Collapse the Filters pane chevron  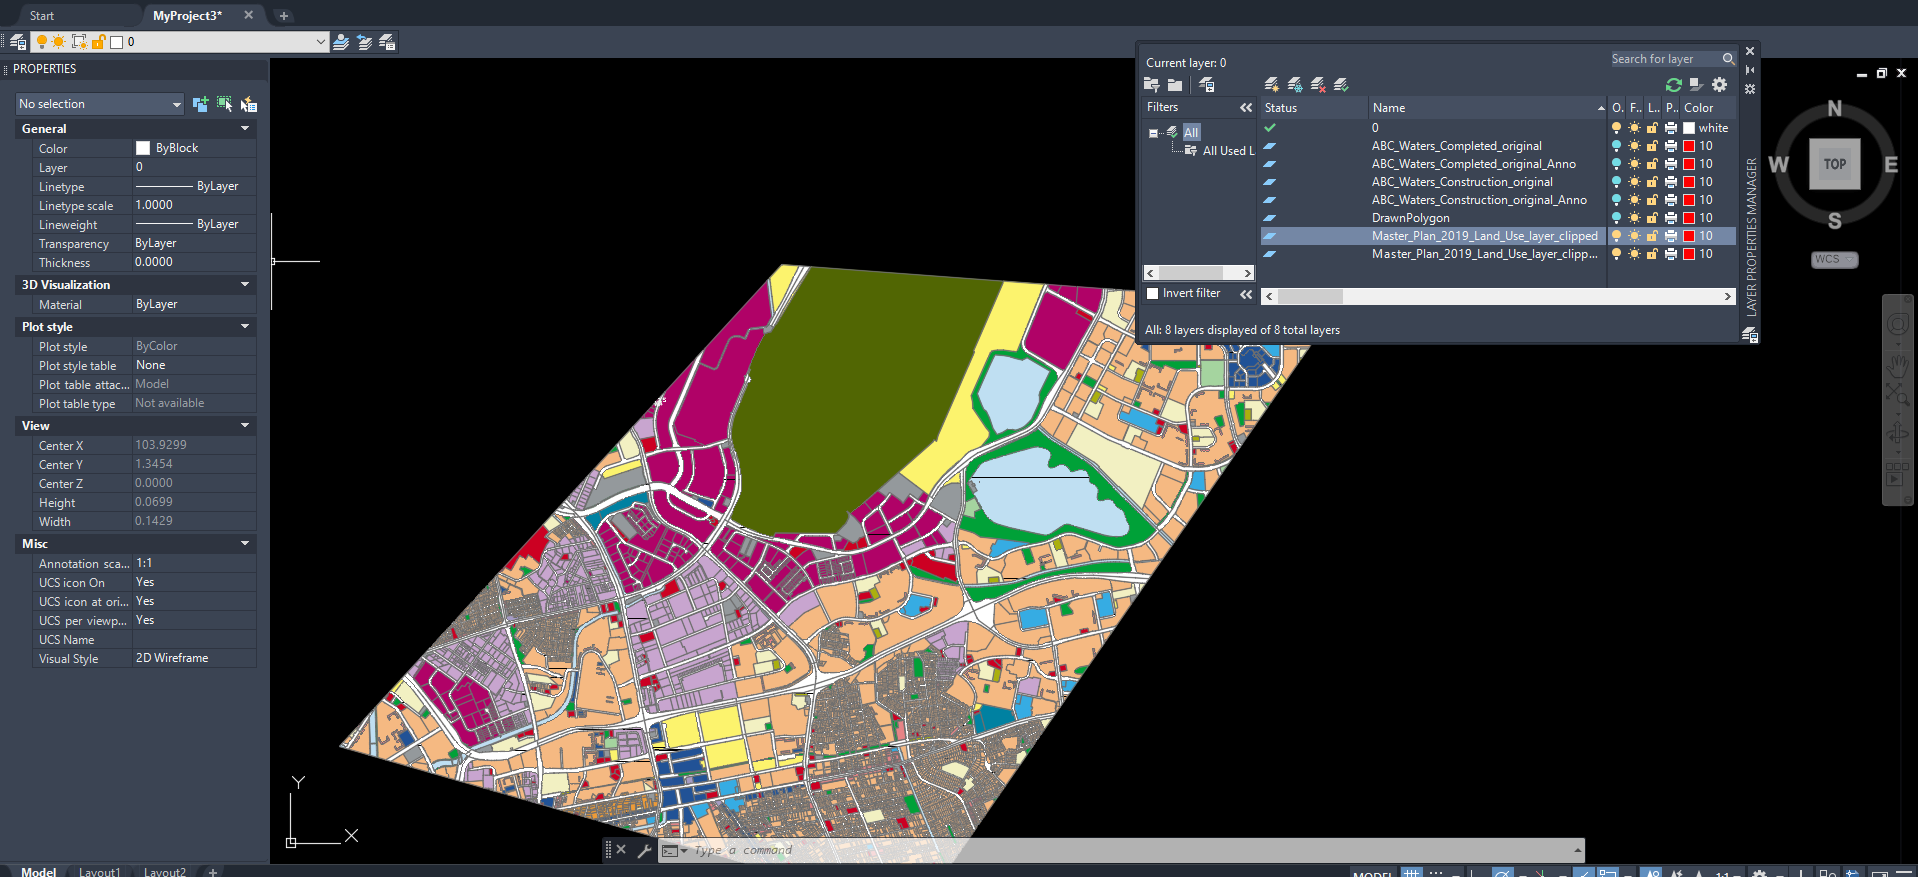coord(1246,107)
